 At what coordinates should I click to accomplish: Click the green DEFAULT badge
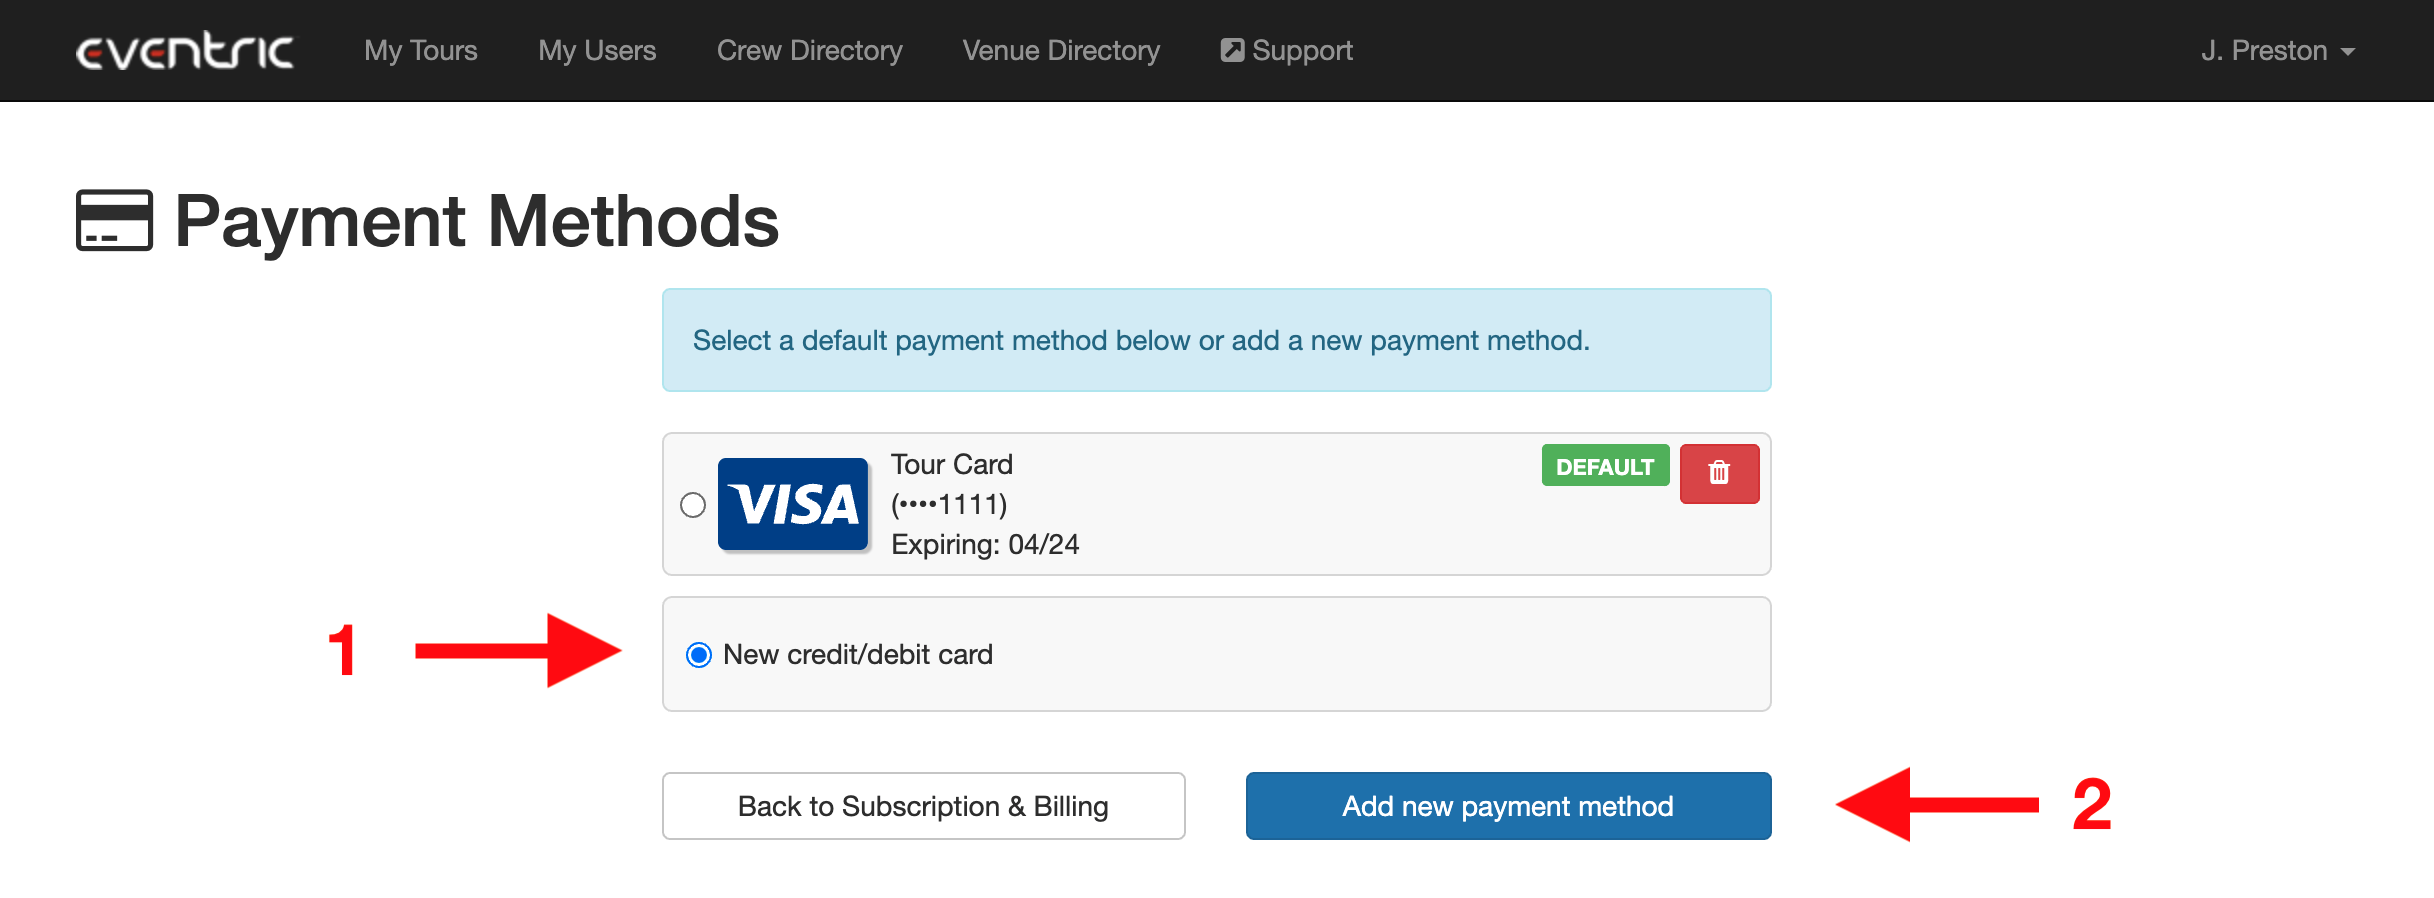pyautogui.click(x=1605, y=466)
